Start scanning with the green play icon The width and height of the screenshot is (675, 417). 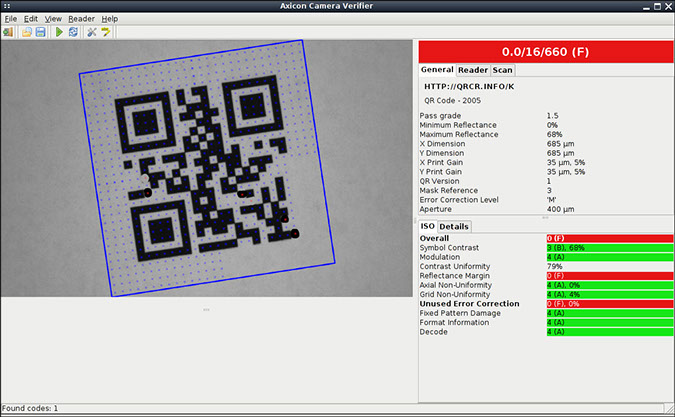click(x=59, y=32)
